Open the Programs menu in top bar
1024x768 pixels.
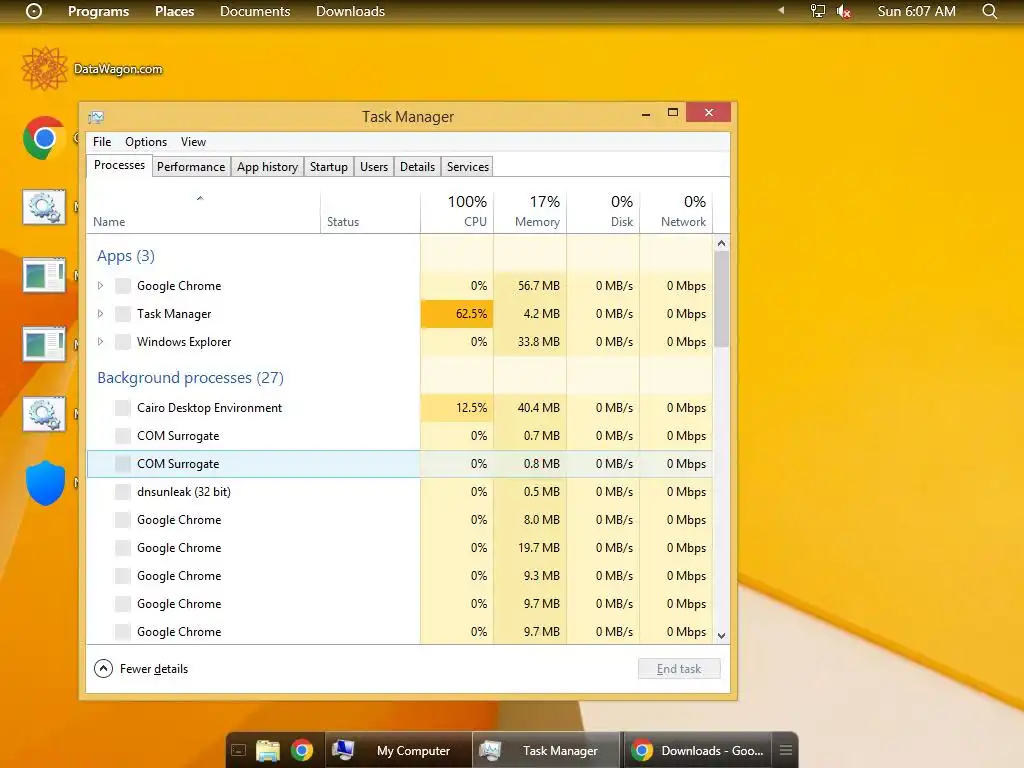[x=99, y=11]
